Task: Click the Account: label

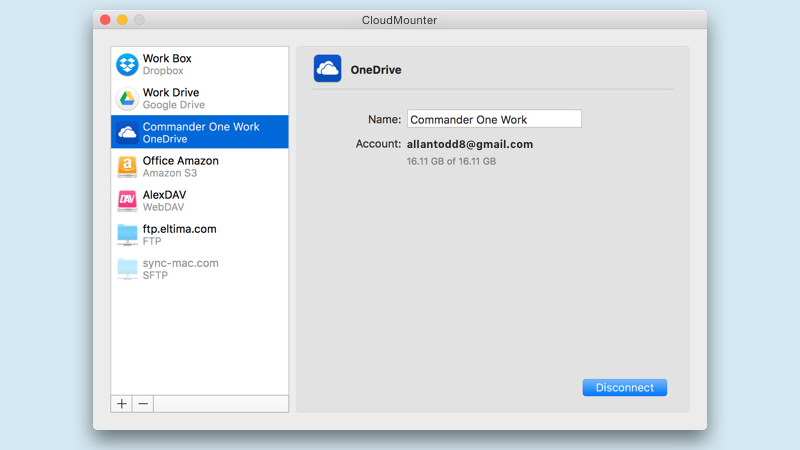Action: coord(378,144)
